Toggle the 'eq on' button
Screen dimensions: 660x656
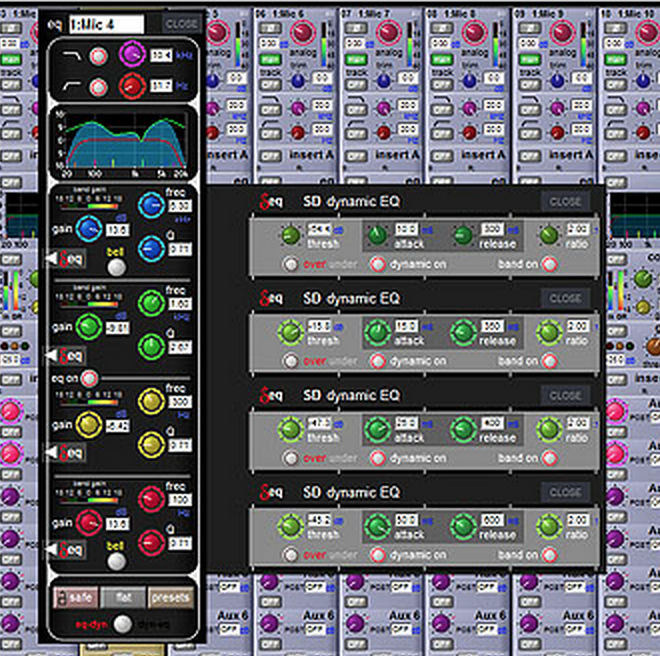[89, 378]
